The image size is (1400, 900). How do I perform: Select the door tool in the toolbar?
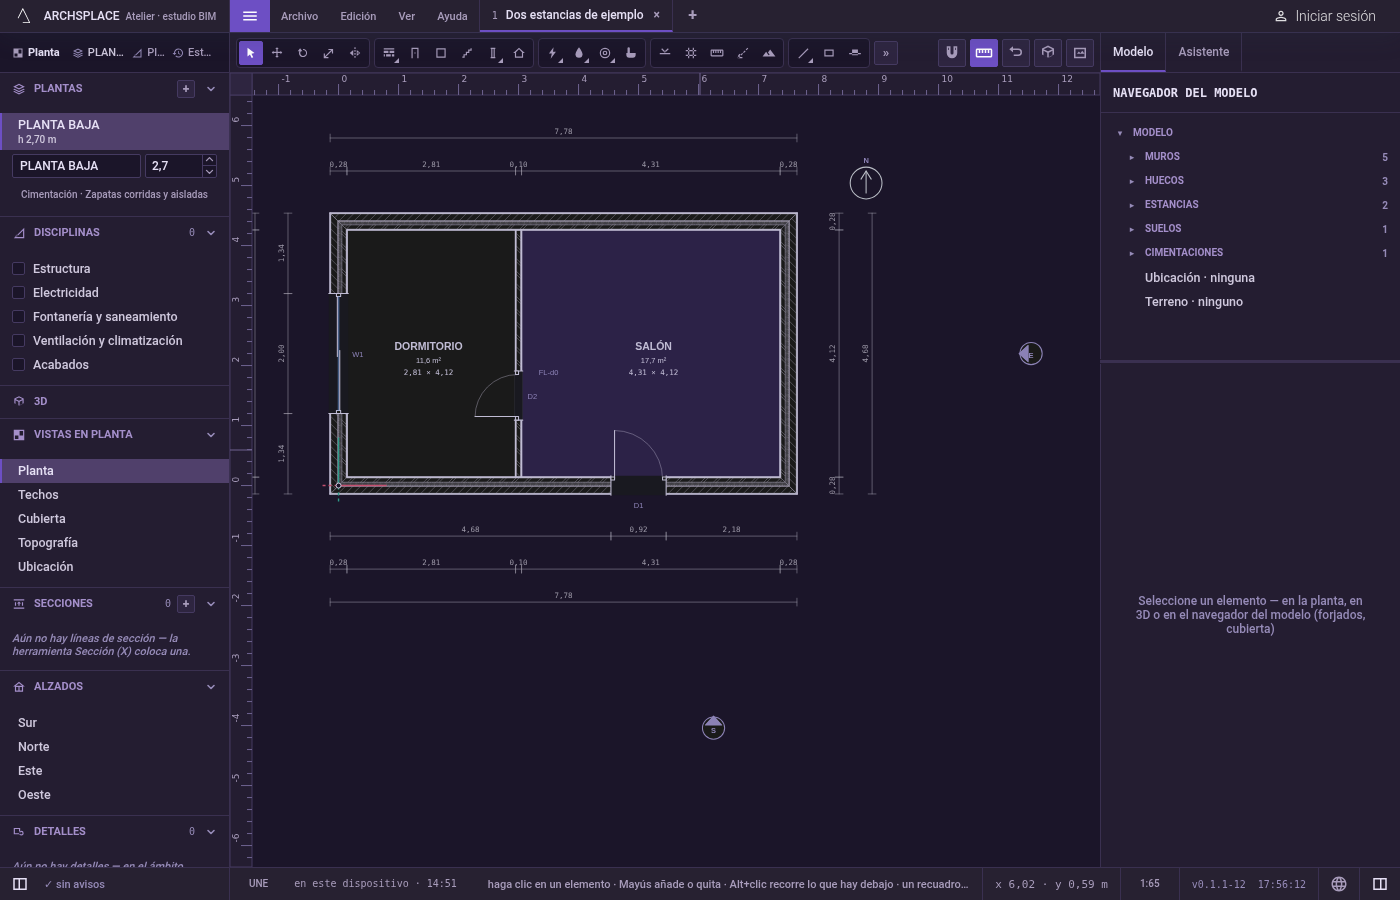point(415,53)
